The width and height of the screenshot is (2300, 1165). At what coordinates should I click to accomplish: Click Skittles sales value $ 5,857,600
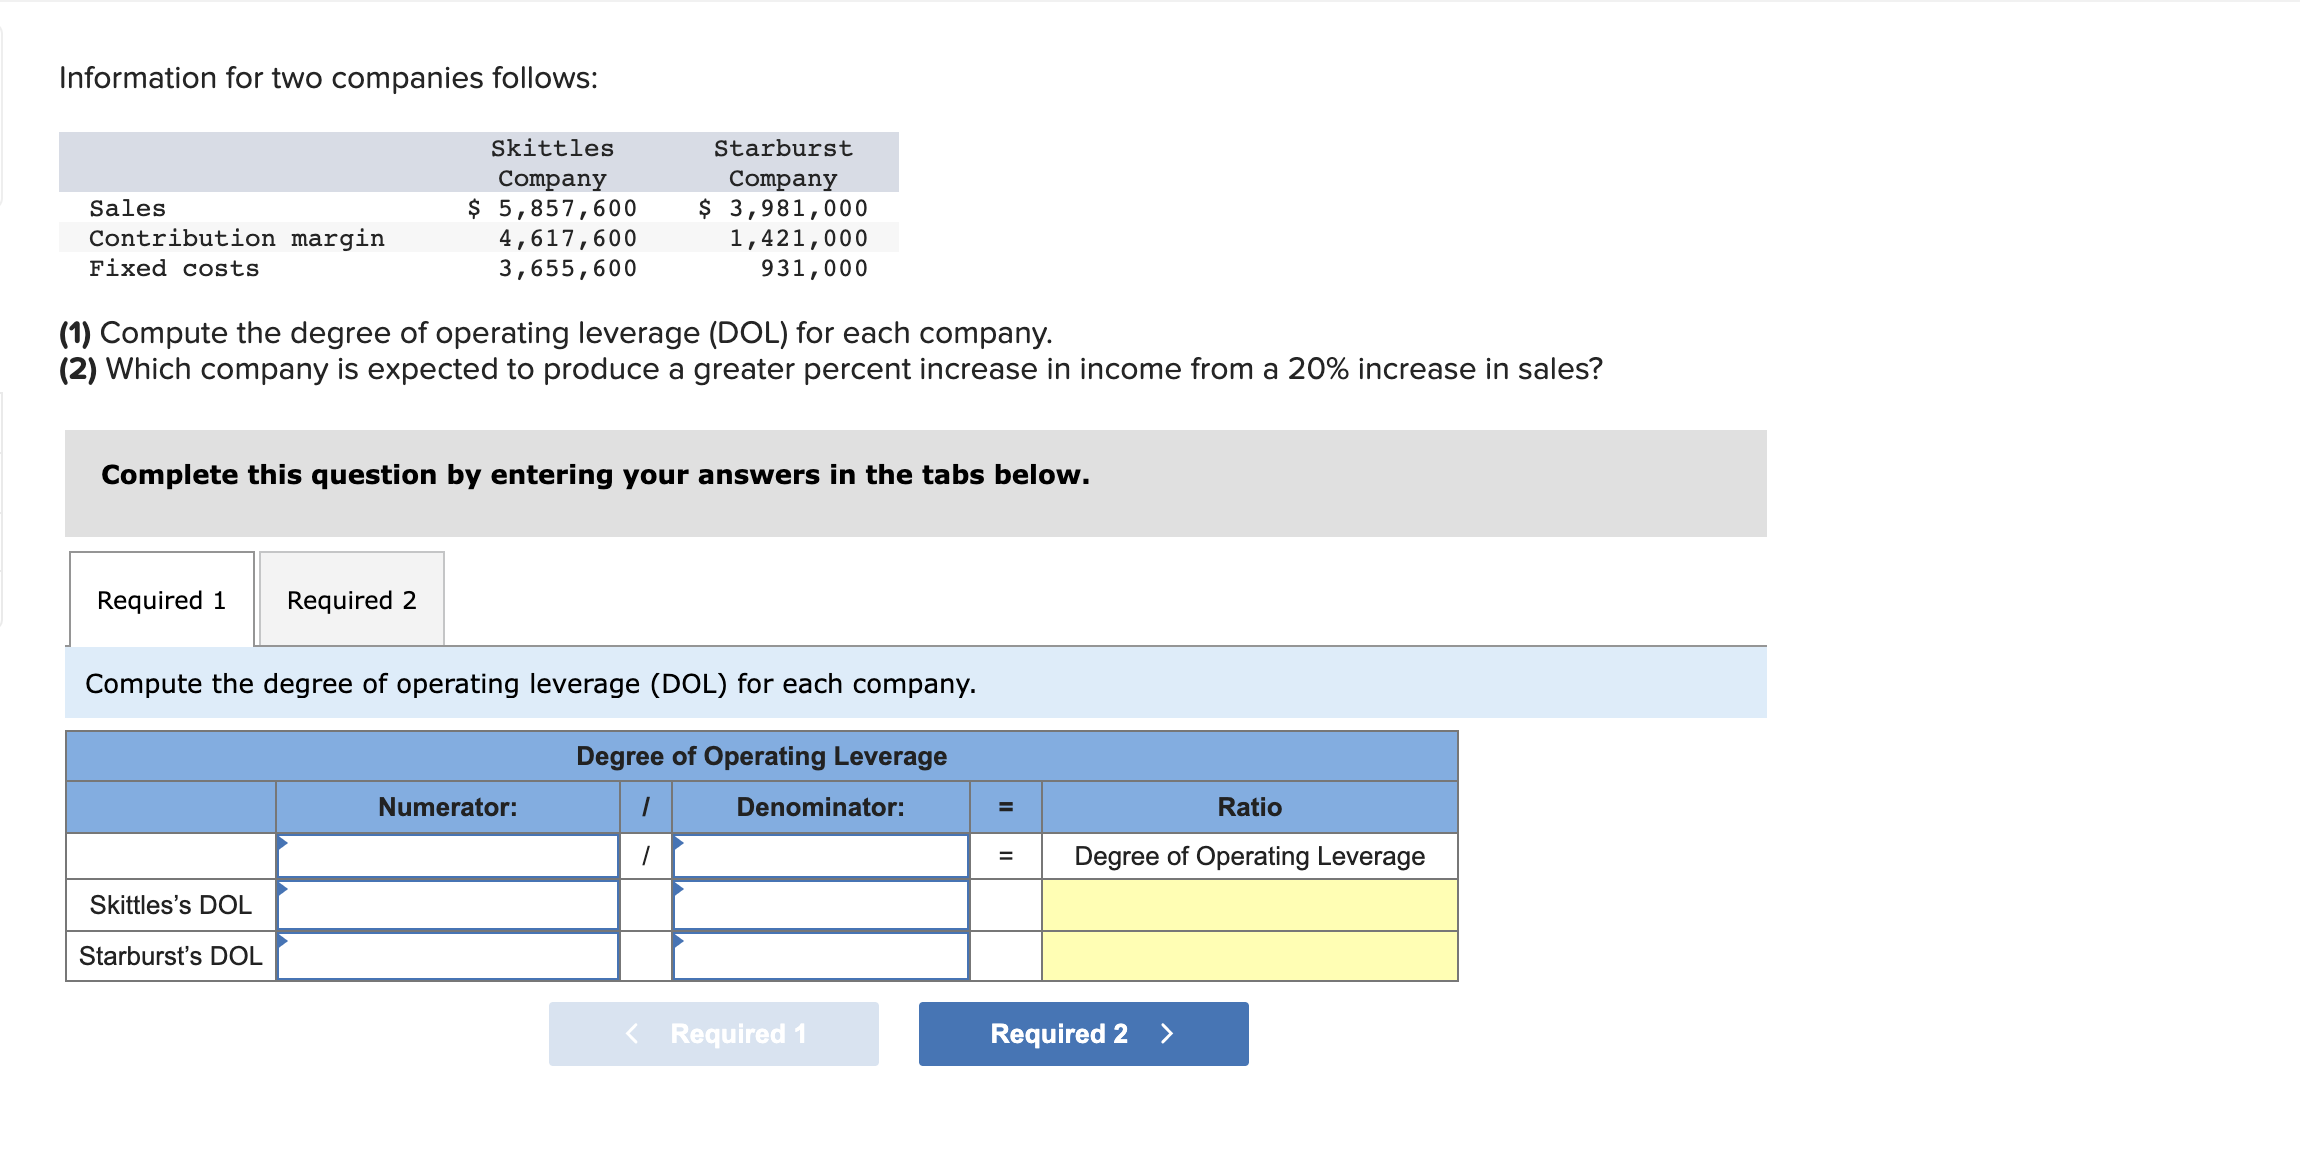pos(552,208)
